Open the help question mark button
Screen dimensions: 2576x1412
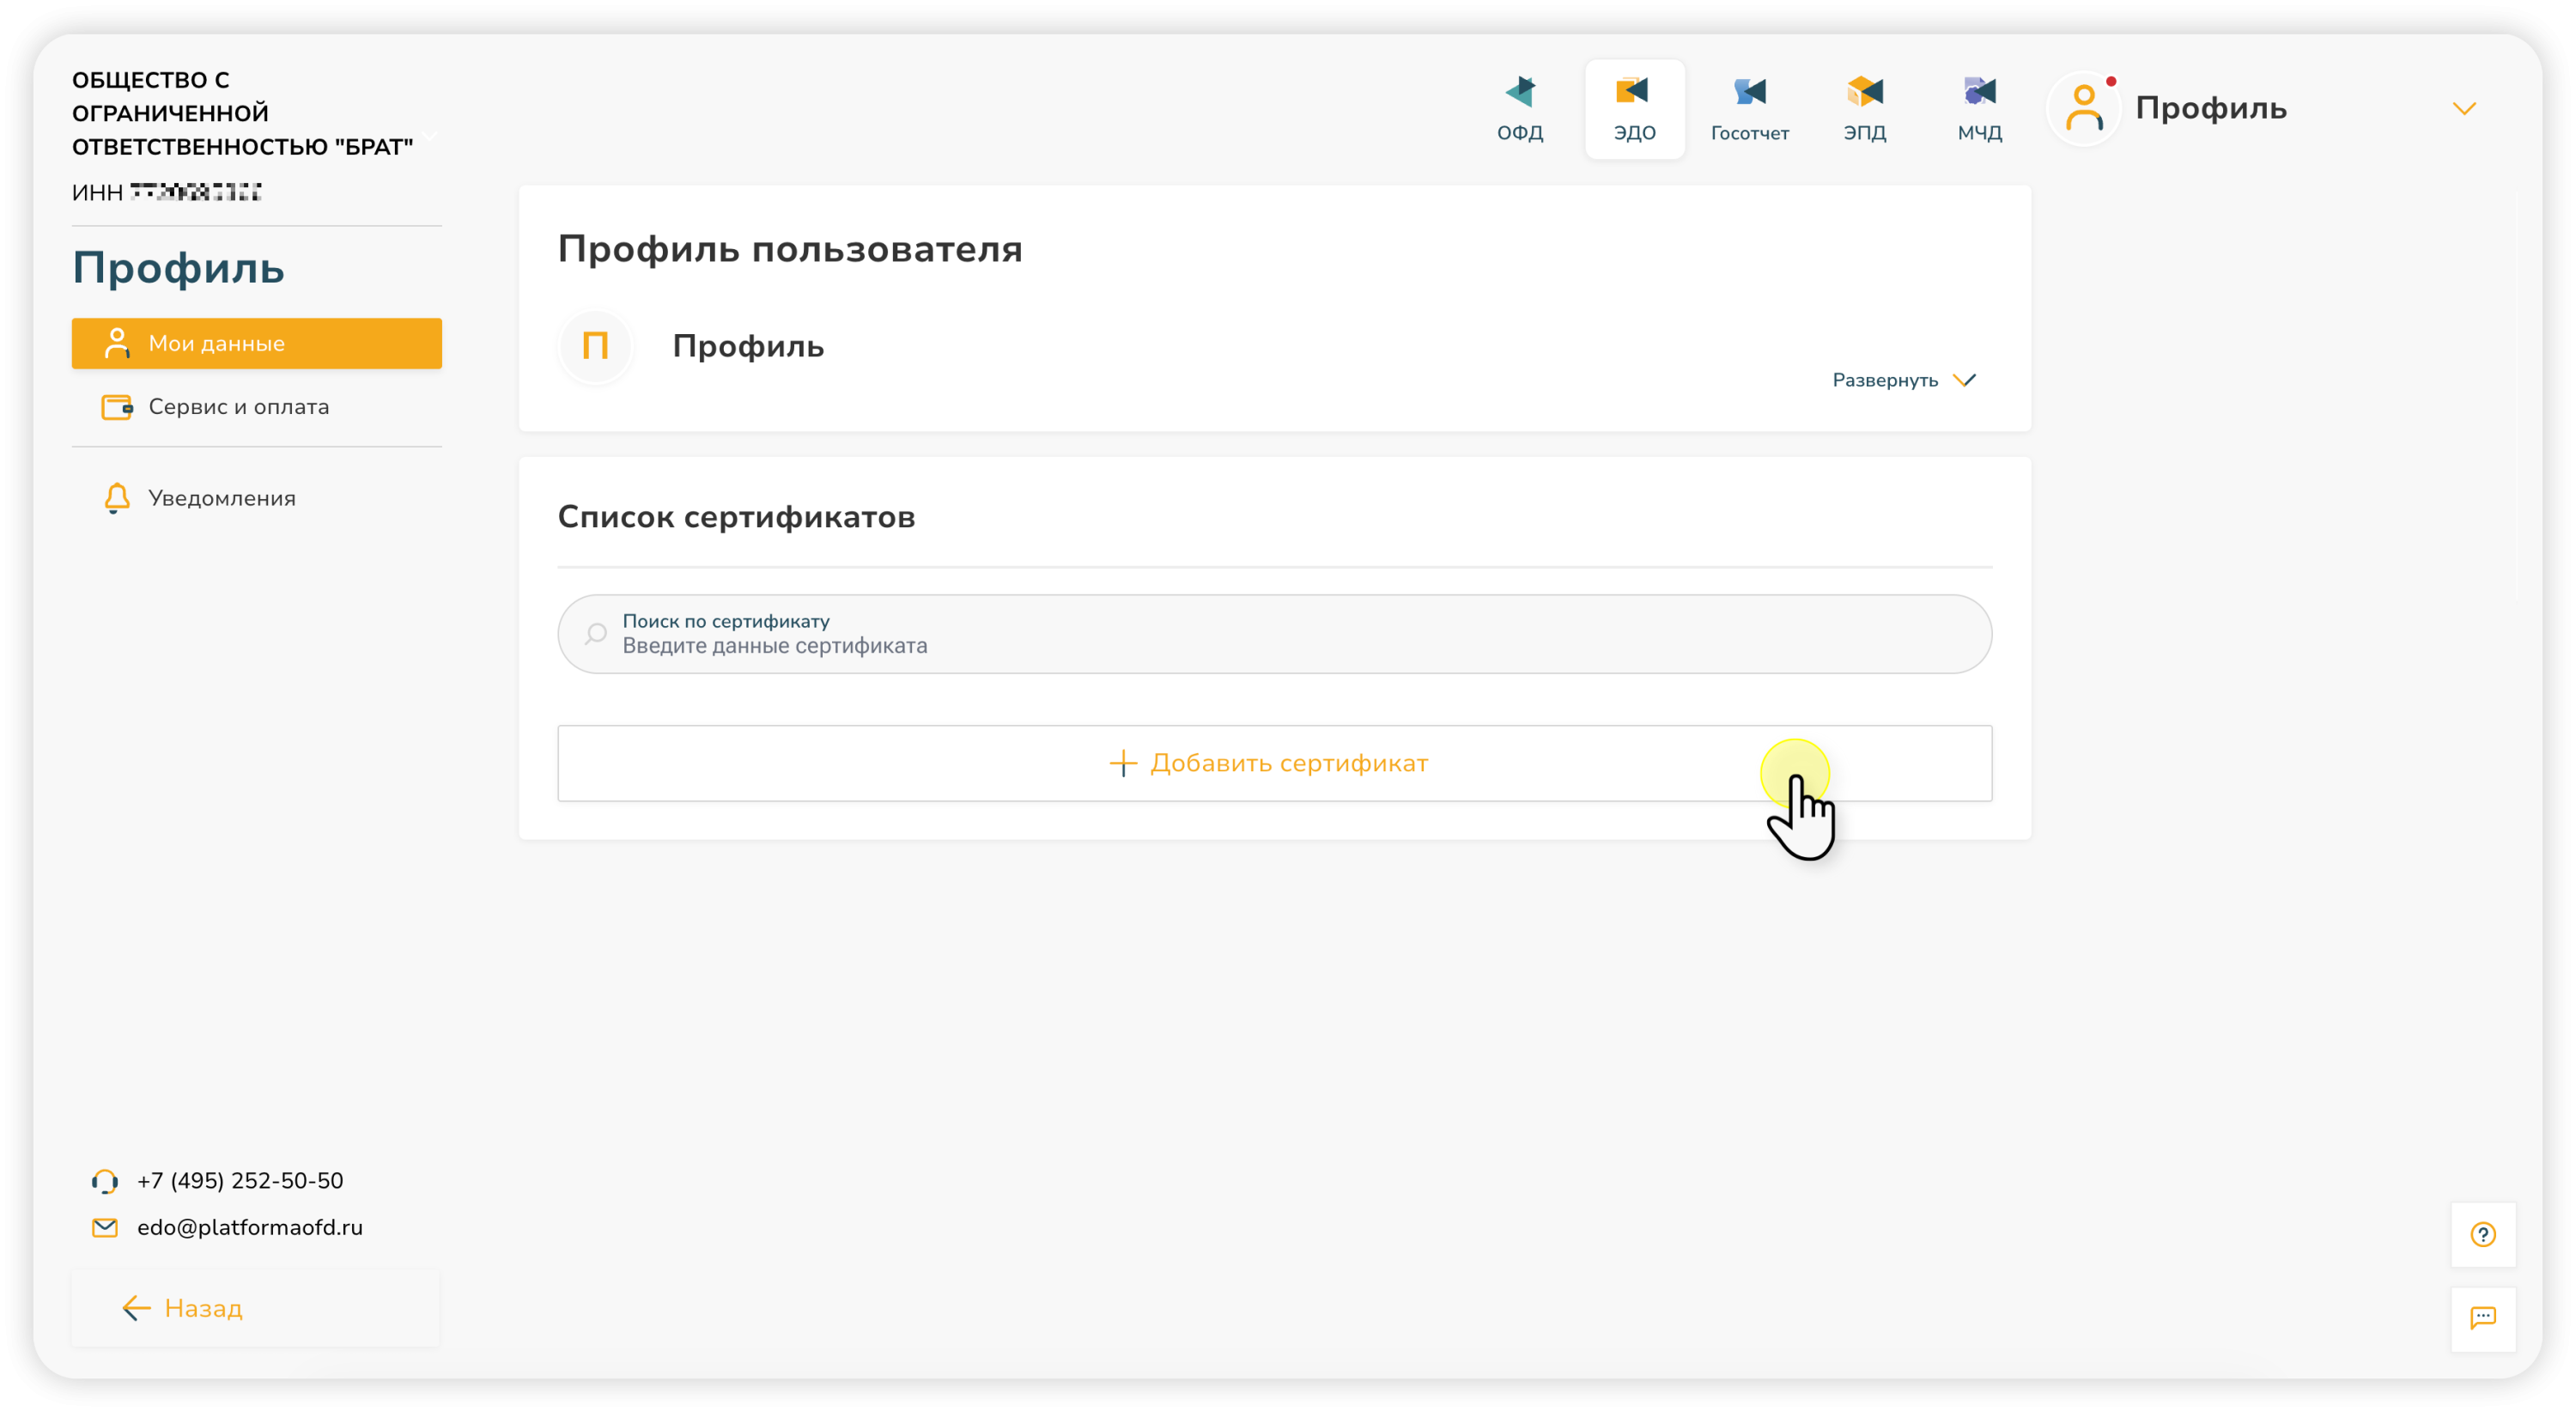2482,1234
